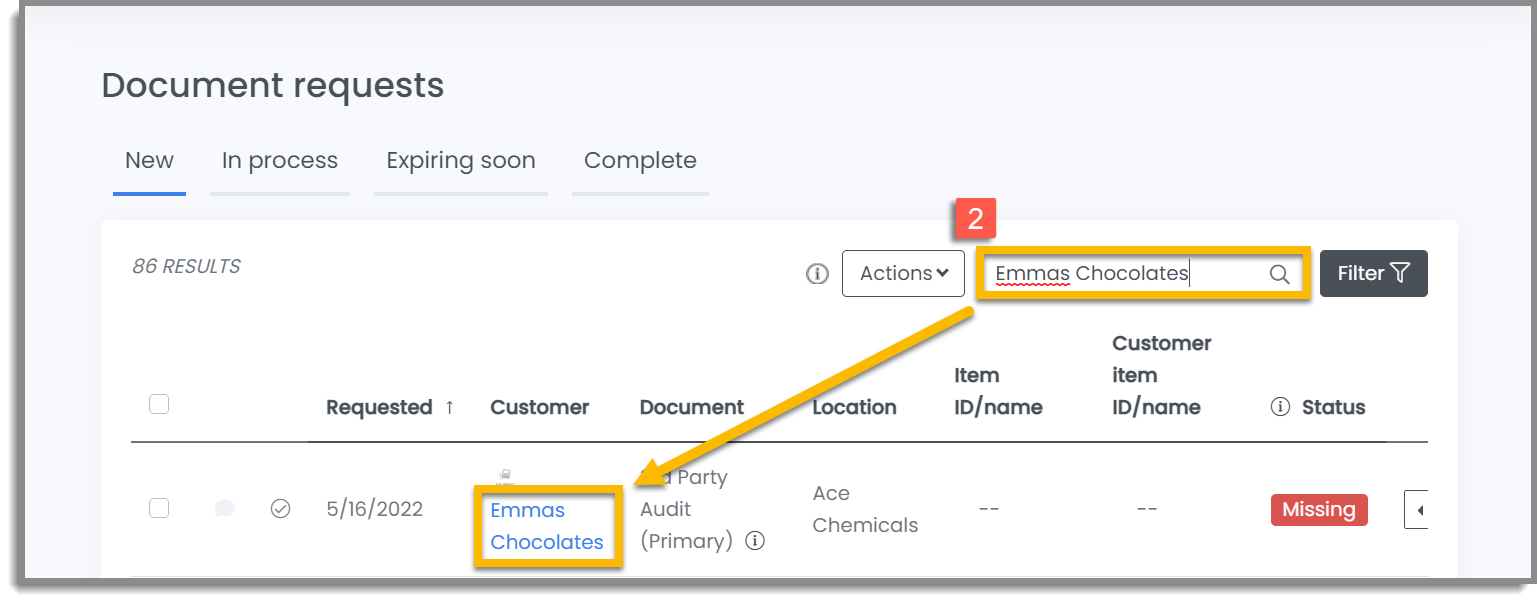Click the sort arrow on the Requested column
1537x603 pixels.
[x=450, y=407]
